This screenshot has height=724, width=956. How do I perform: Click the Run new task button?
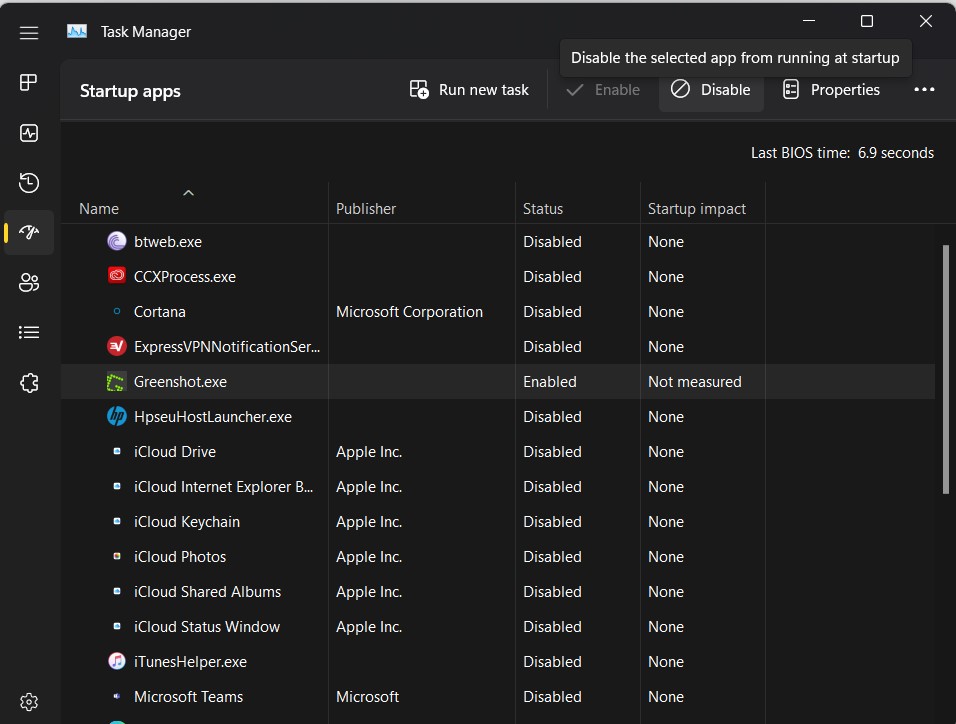point(468,89)
